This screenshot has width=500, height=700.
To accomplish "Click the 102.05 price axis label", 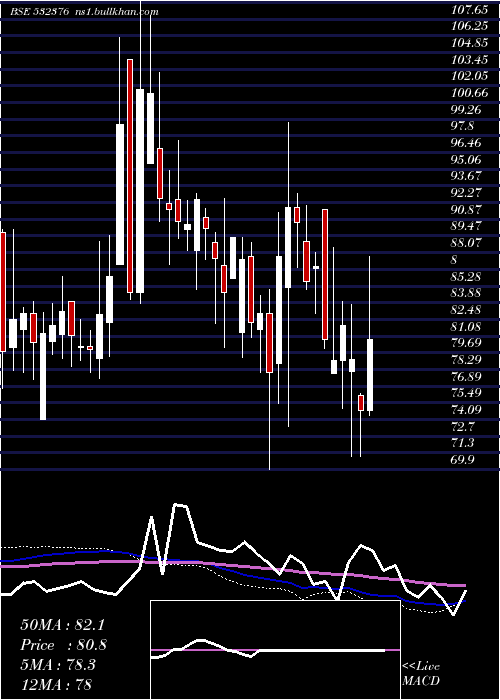I will [468, 76].
